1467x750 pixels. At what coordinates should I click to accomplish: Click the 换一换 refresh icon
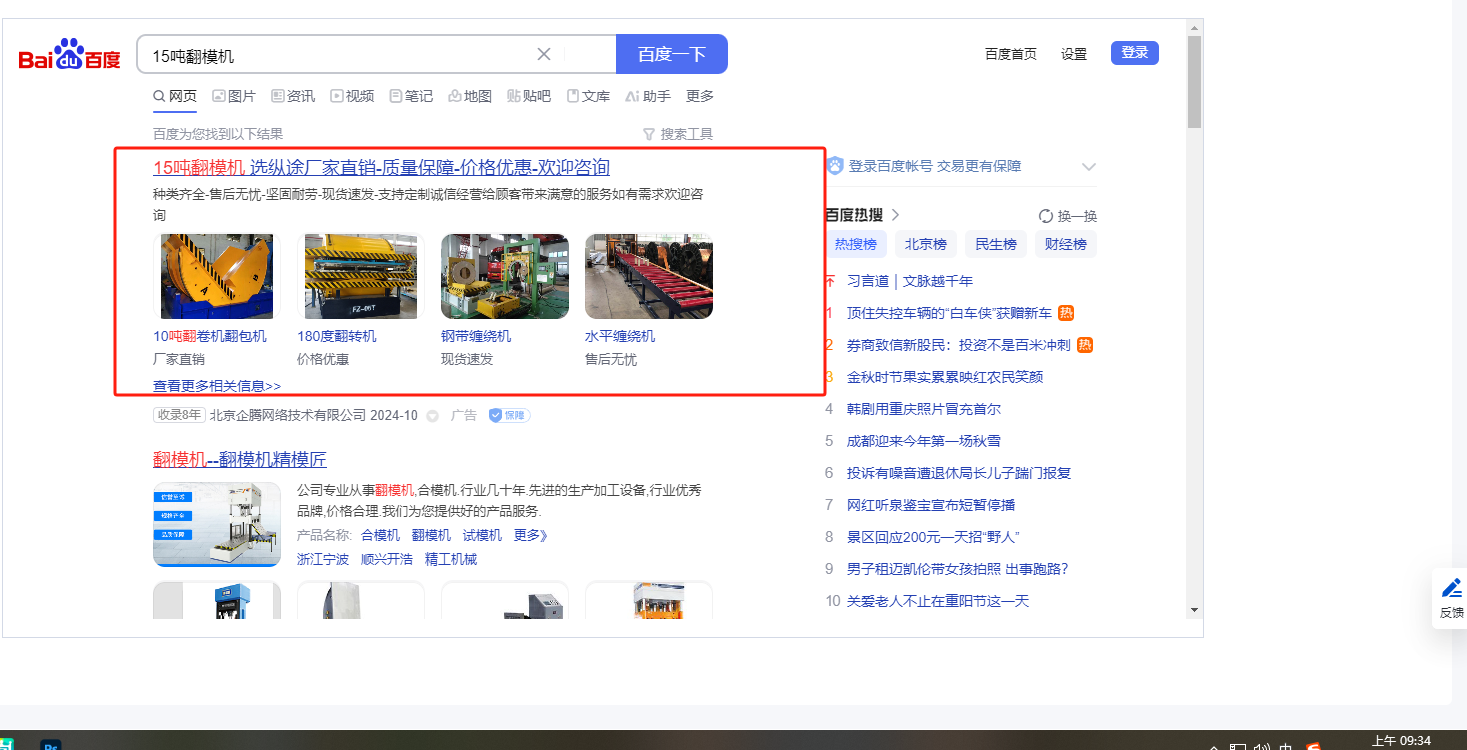coord(1046,216)
